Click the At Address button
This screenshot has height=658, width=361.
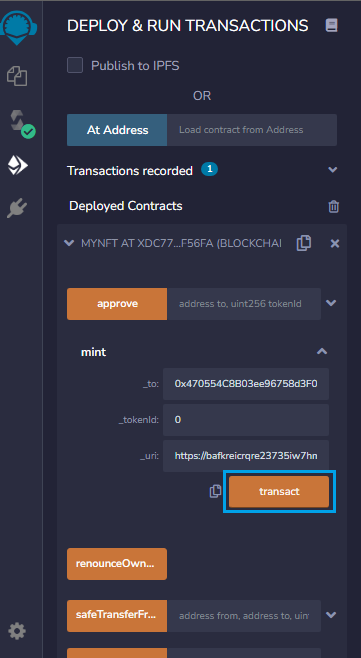(x=117, y=130)
